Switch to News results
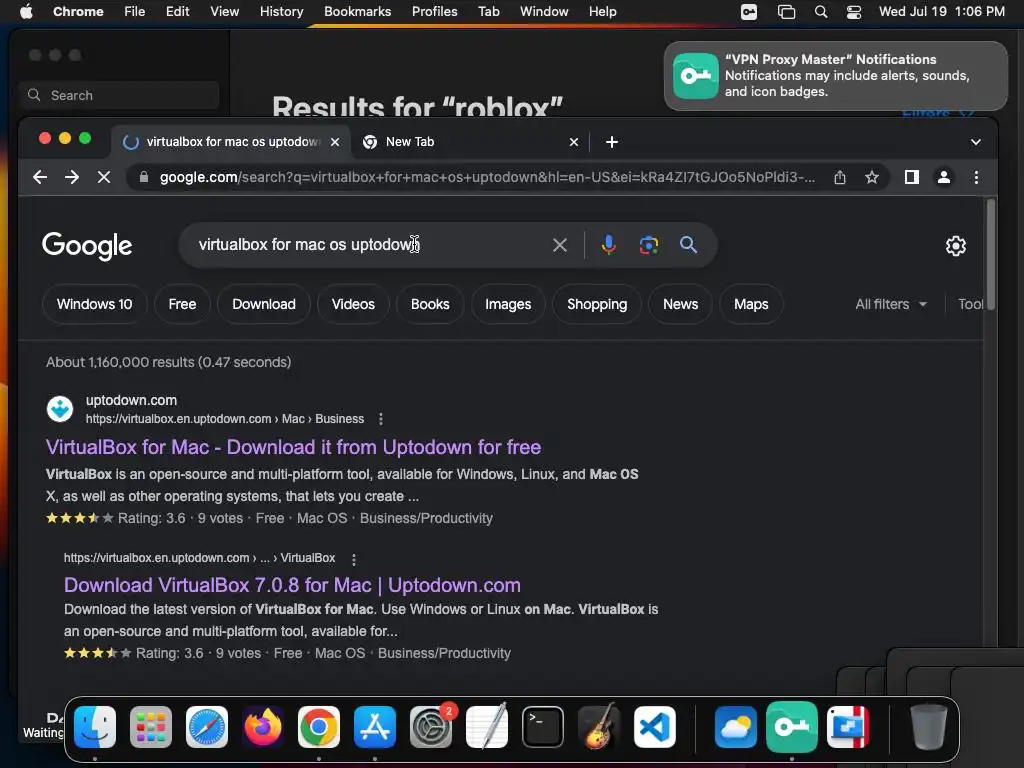This screenshot has height=768, width=1024. tap(680, 304)
